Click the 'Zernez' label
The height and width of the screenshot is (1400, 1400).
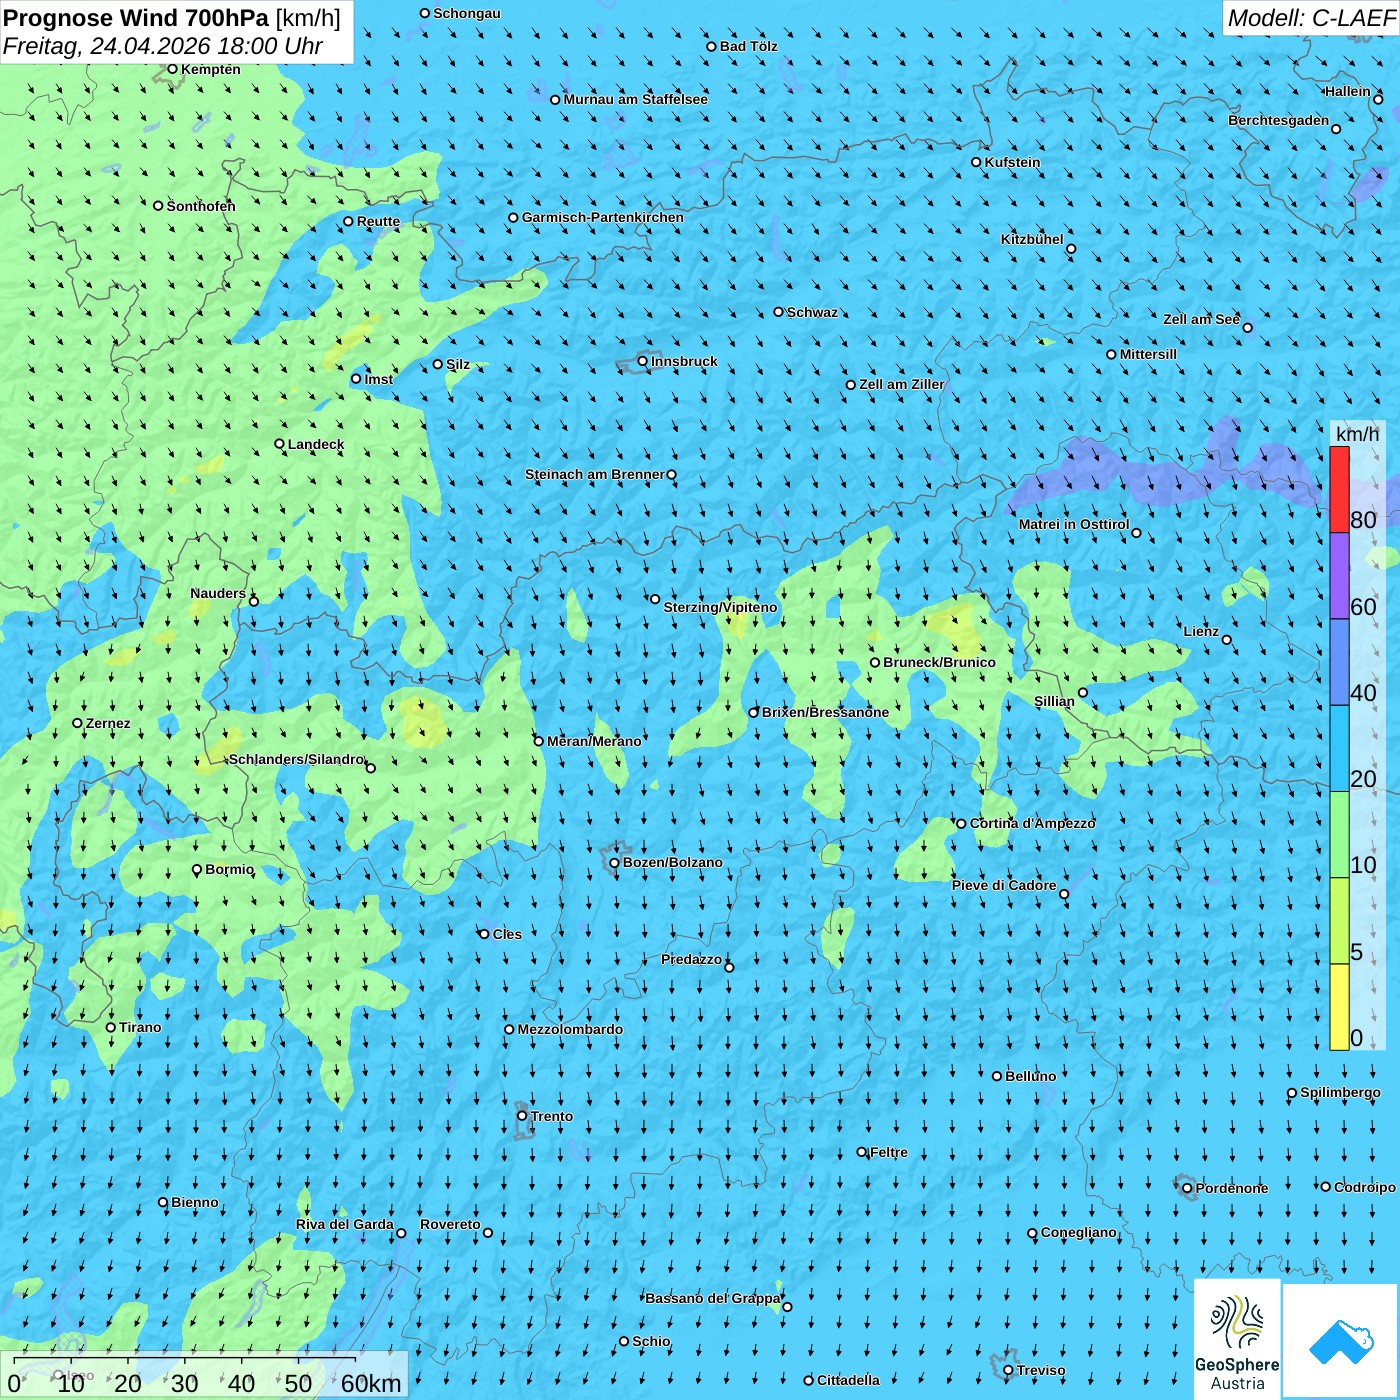(108, 723)
